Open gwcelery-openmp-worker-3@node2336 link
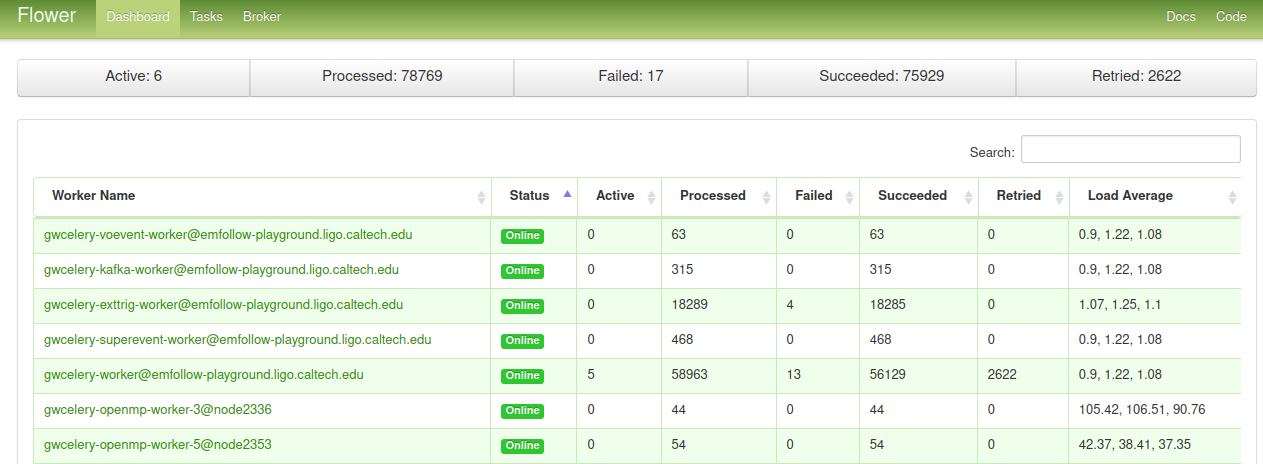The width and height of the screenshot is (1263, 464). [x=158, y=410]
